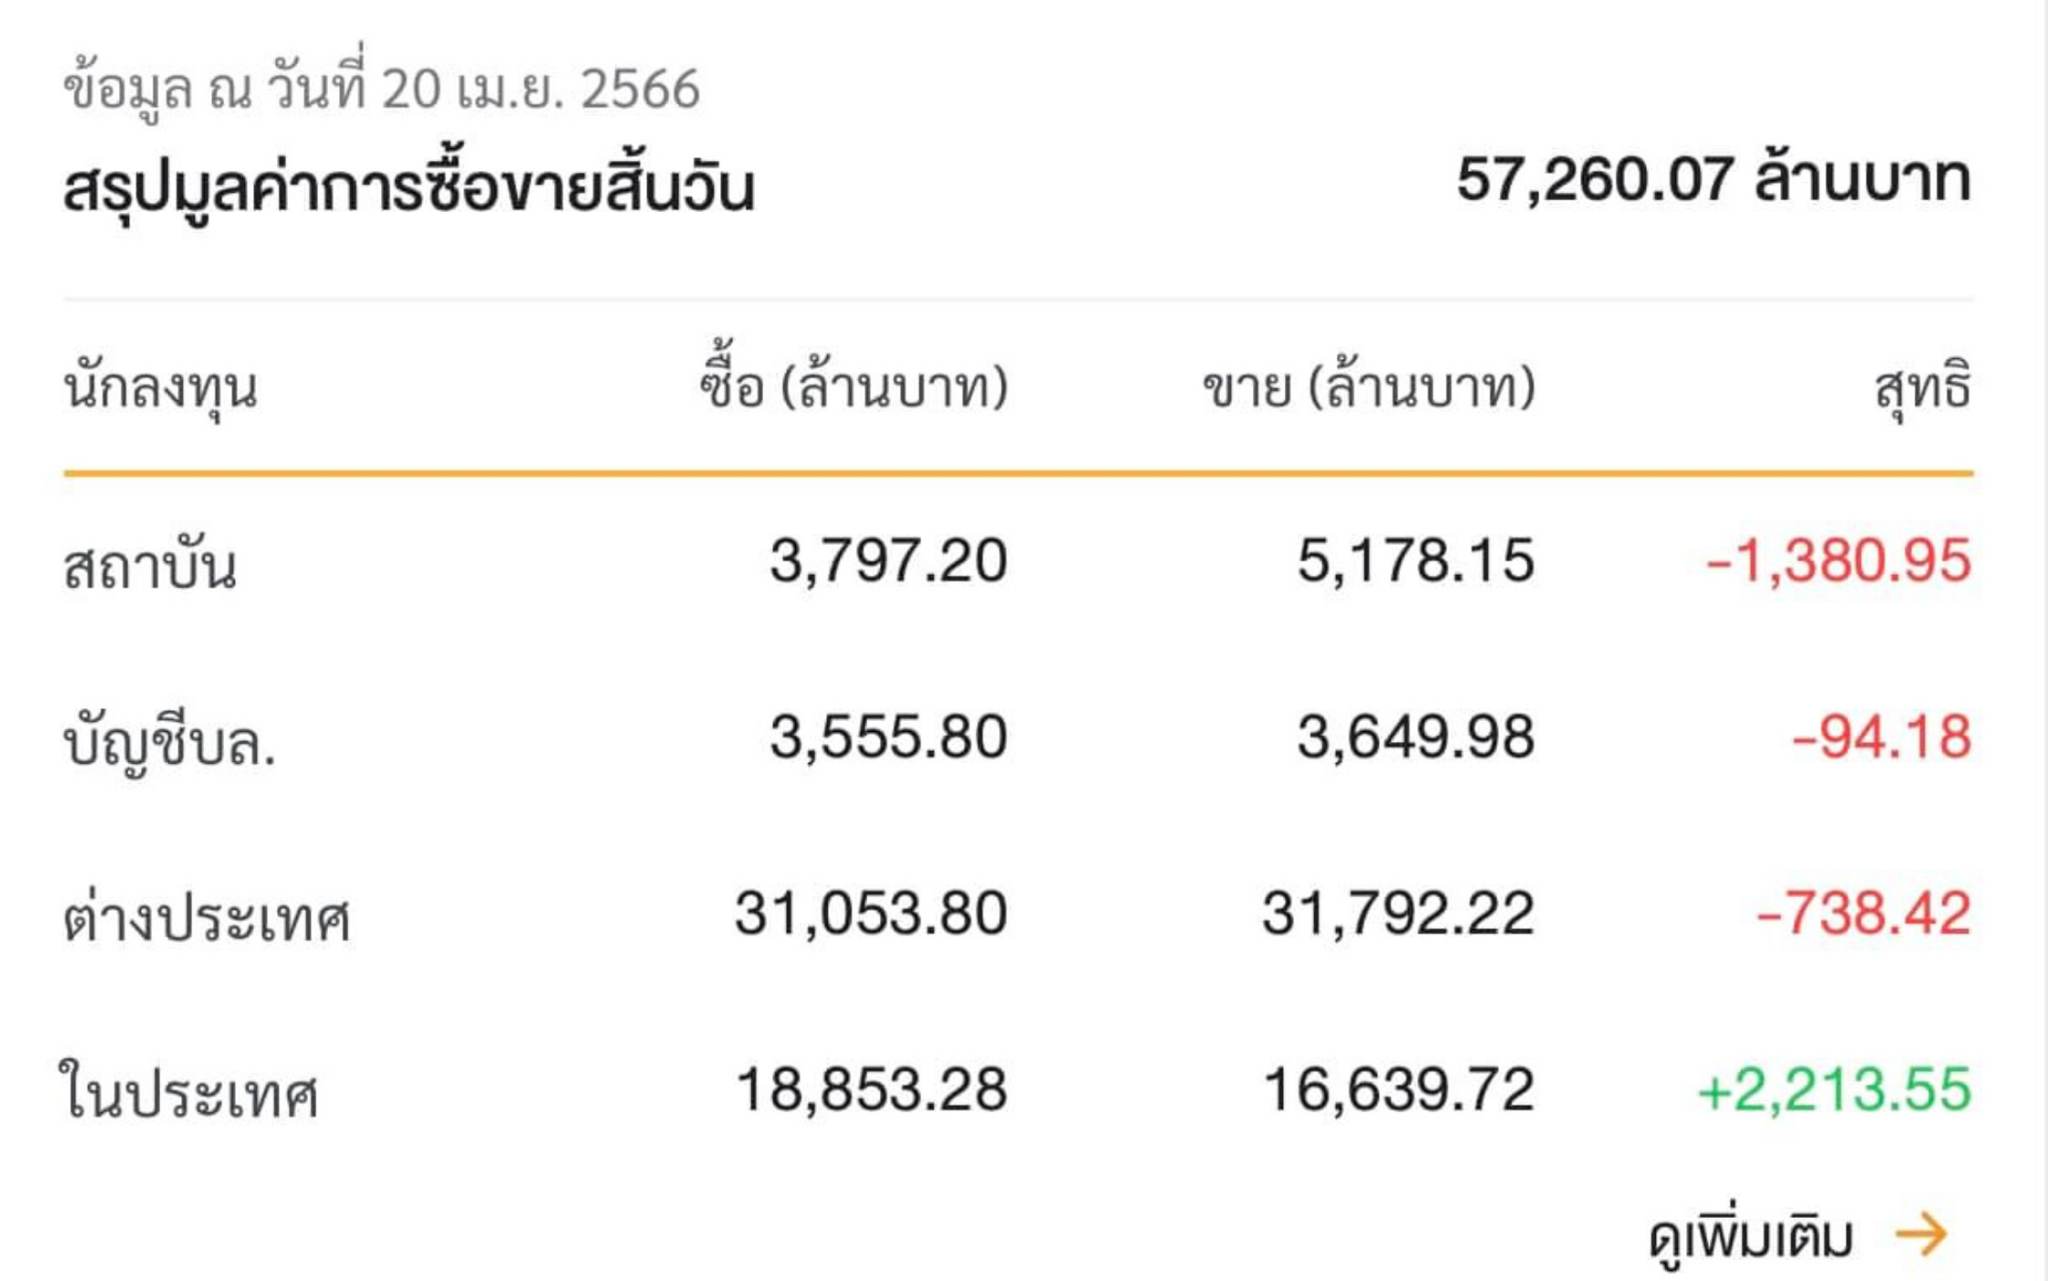The image size is (2048, 1281).
Task: Select the นักลงทุน column header
Action: [161, 388]
